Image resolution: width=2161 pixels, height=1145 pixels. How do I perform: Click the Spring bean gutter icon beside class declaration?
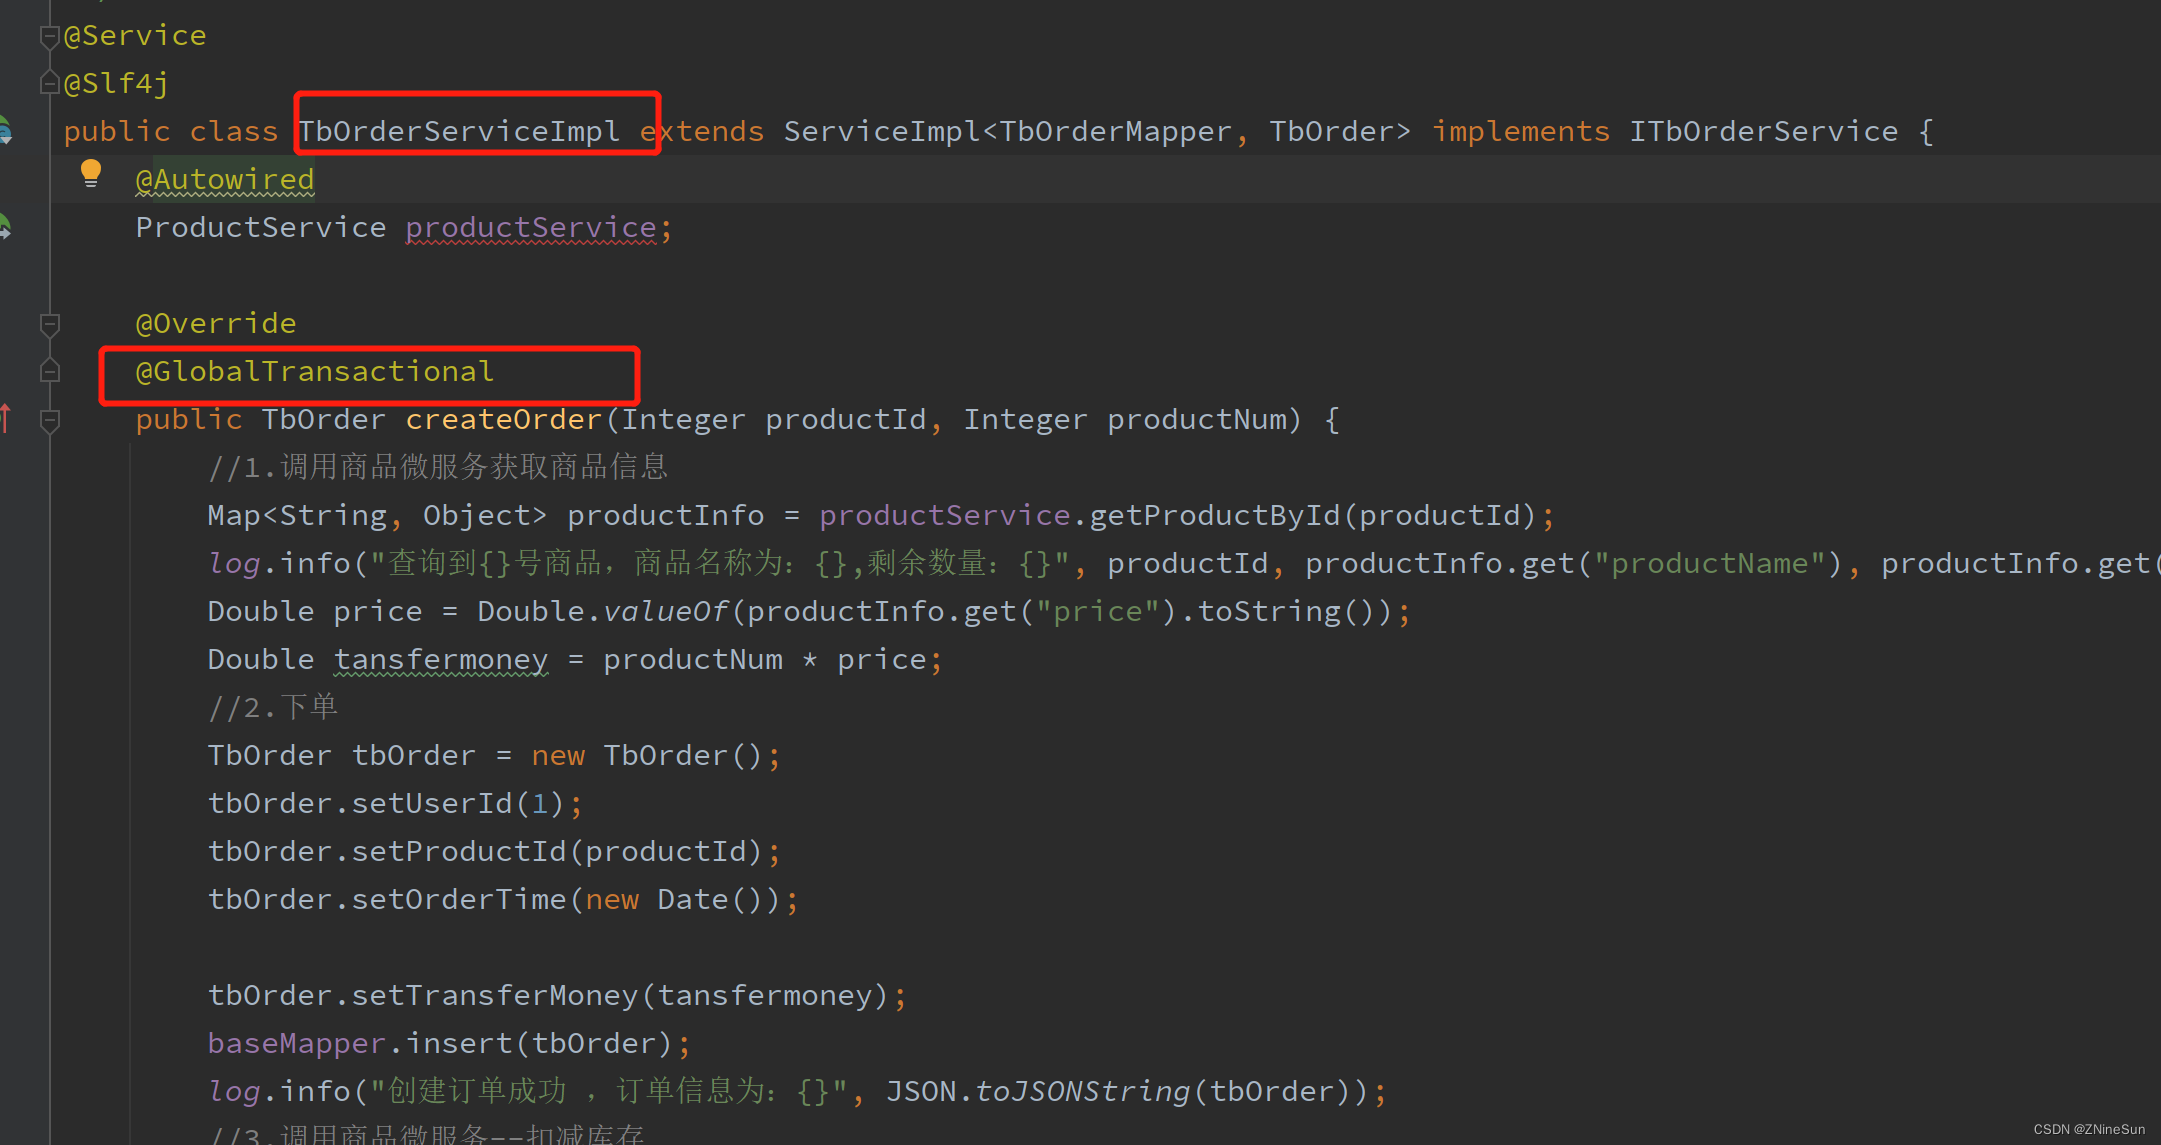click(x=4, y=130)
